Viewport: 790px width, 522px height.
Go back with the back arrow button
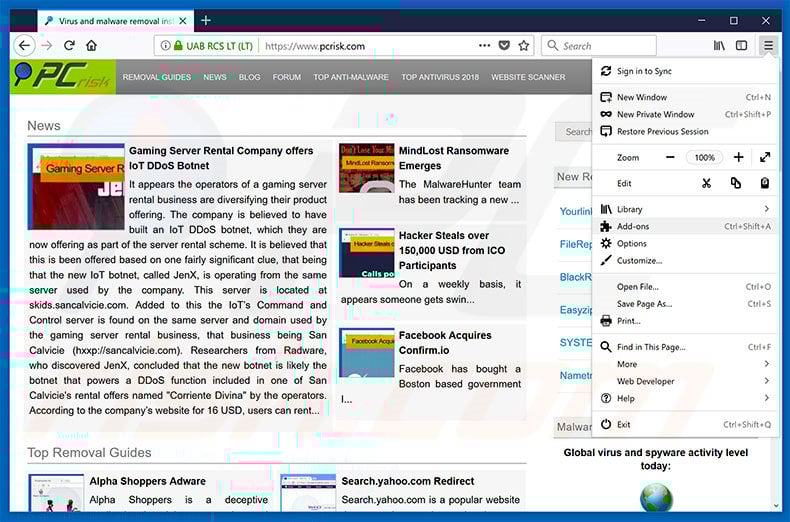point(24,46)
